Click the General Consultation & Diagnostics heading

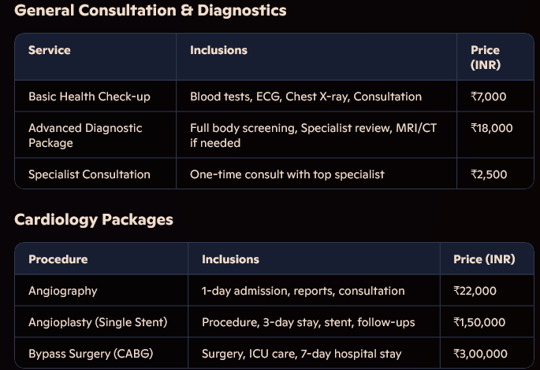point(150,10)
